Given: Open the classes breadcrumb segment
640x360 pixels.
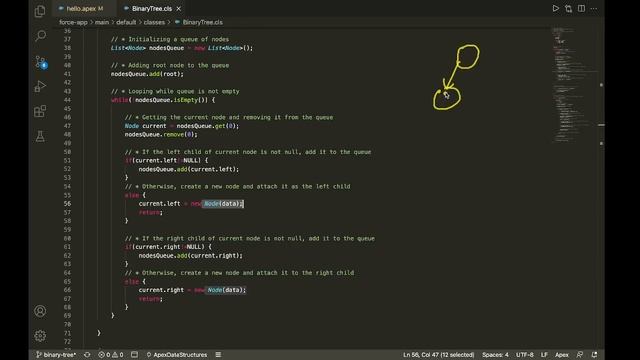Looking at the screenshot, I should pyautogui.click(x=154, y=22).
